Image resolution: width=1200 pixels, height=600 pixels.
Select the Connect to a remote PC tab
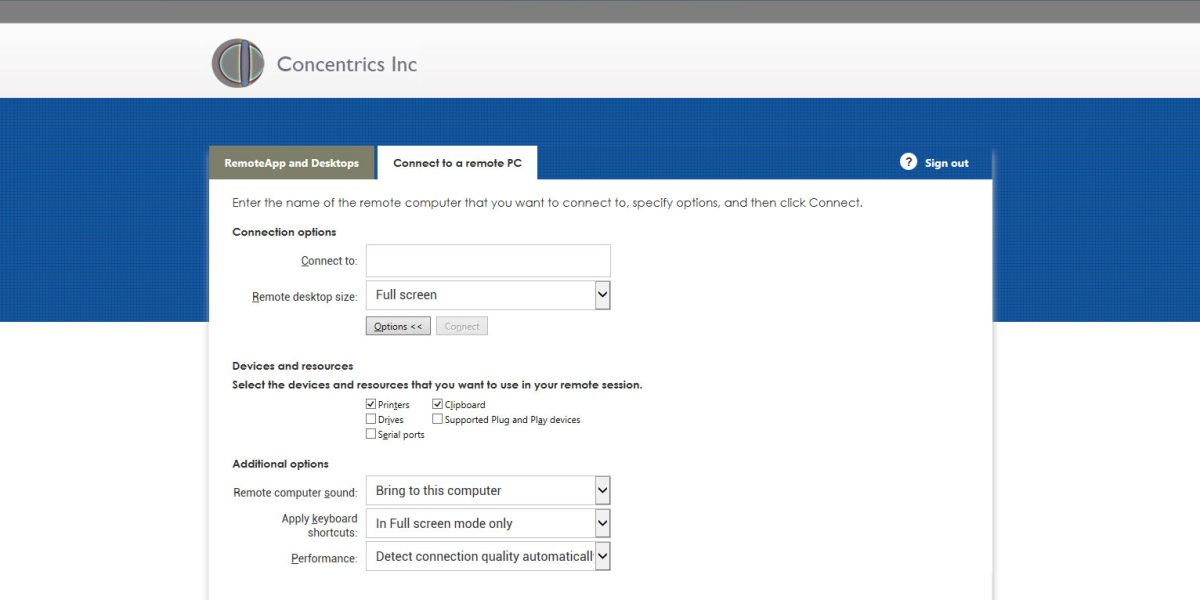point(456,162)
